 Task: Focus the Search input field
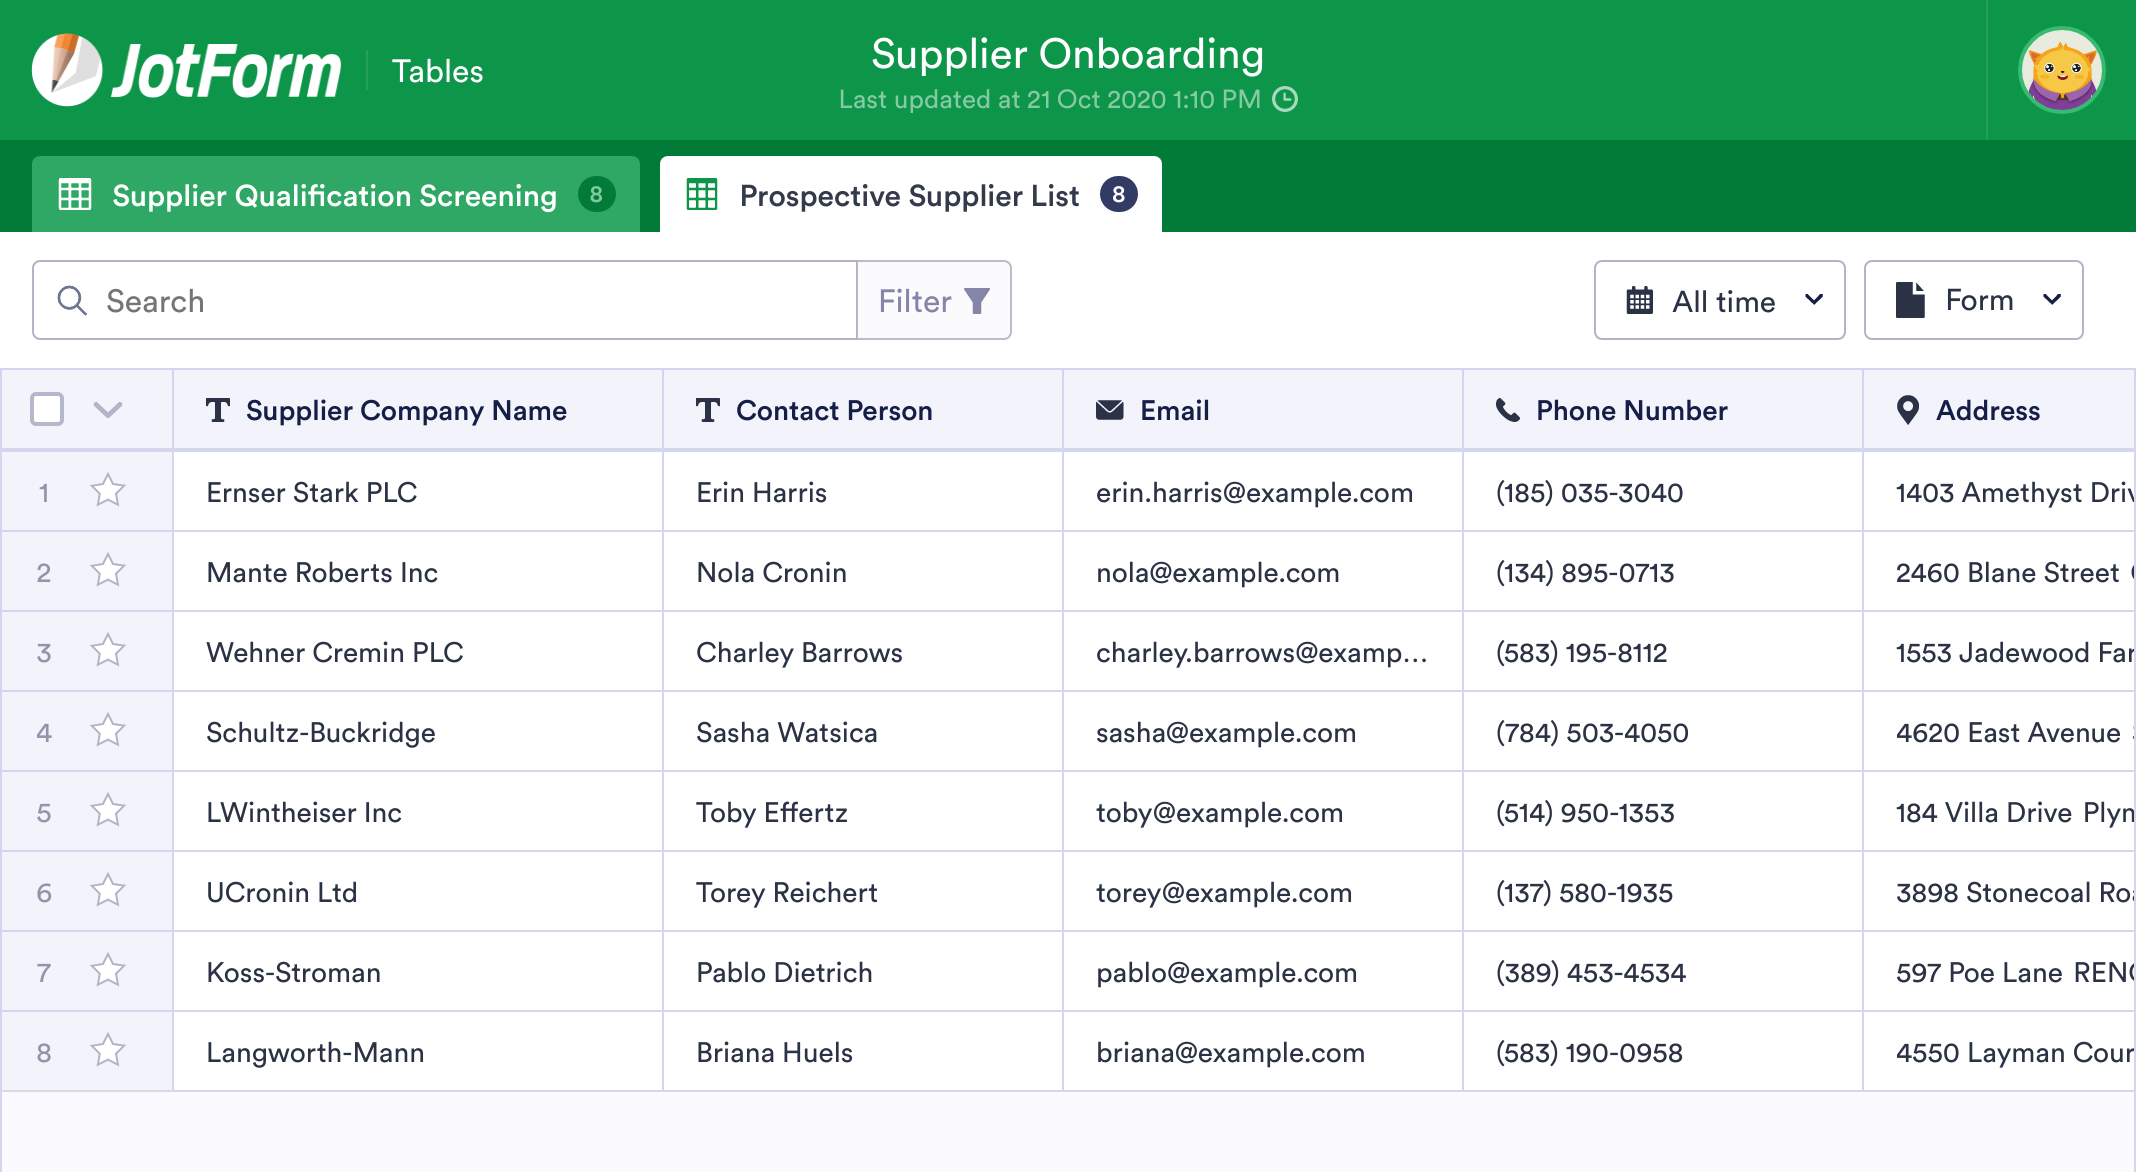[470, 300]
